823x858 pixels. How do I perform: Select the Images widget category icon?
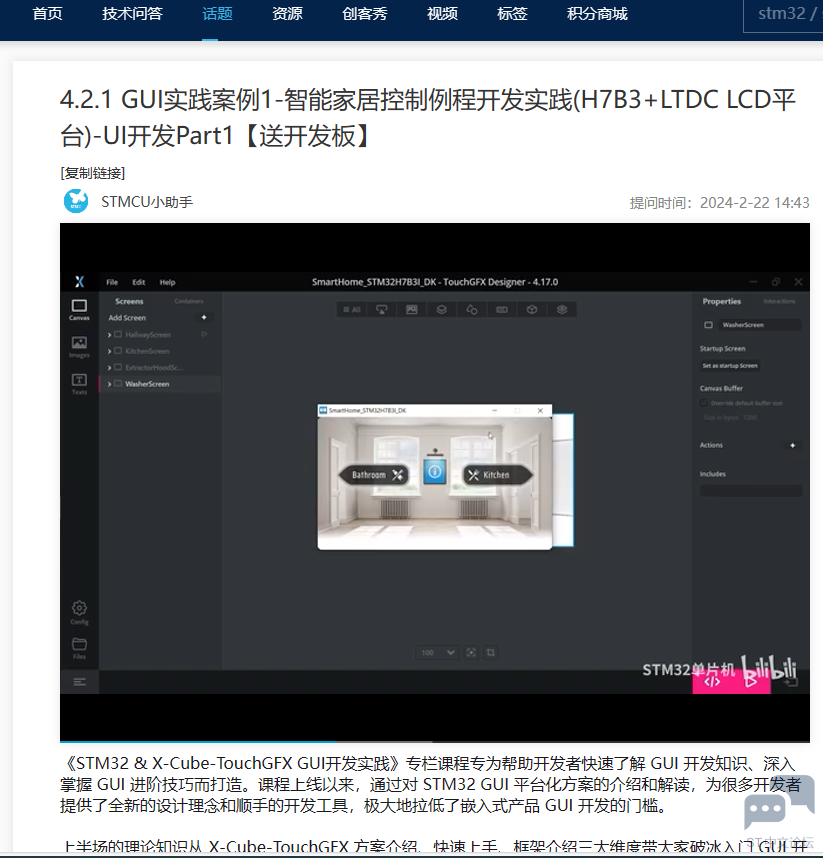tap(412, 310)
